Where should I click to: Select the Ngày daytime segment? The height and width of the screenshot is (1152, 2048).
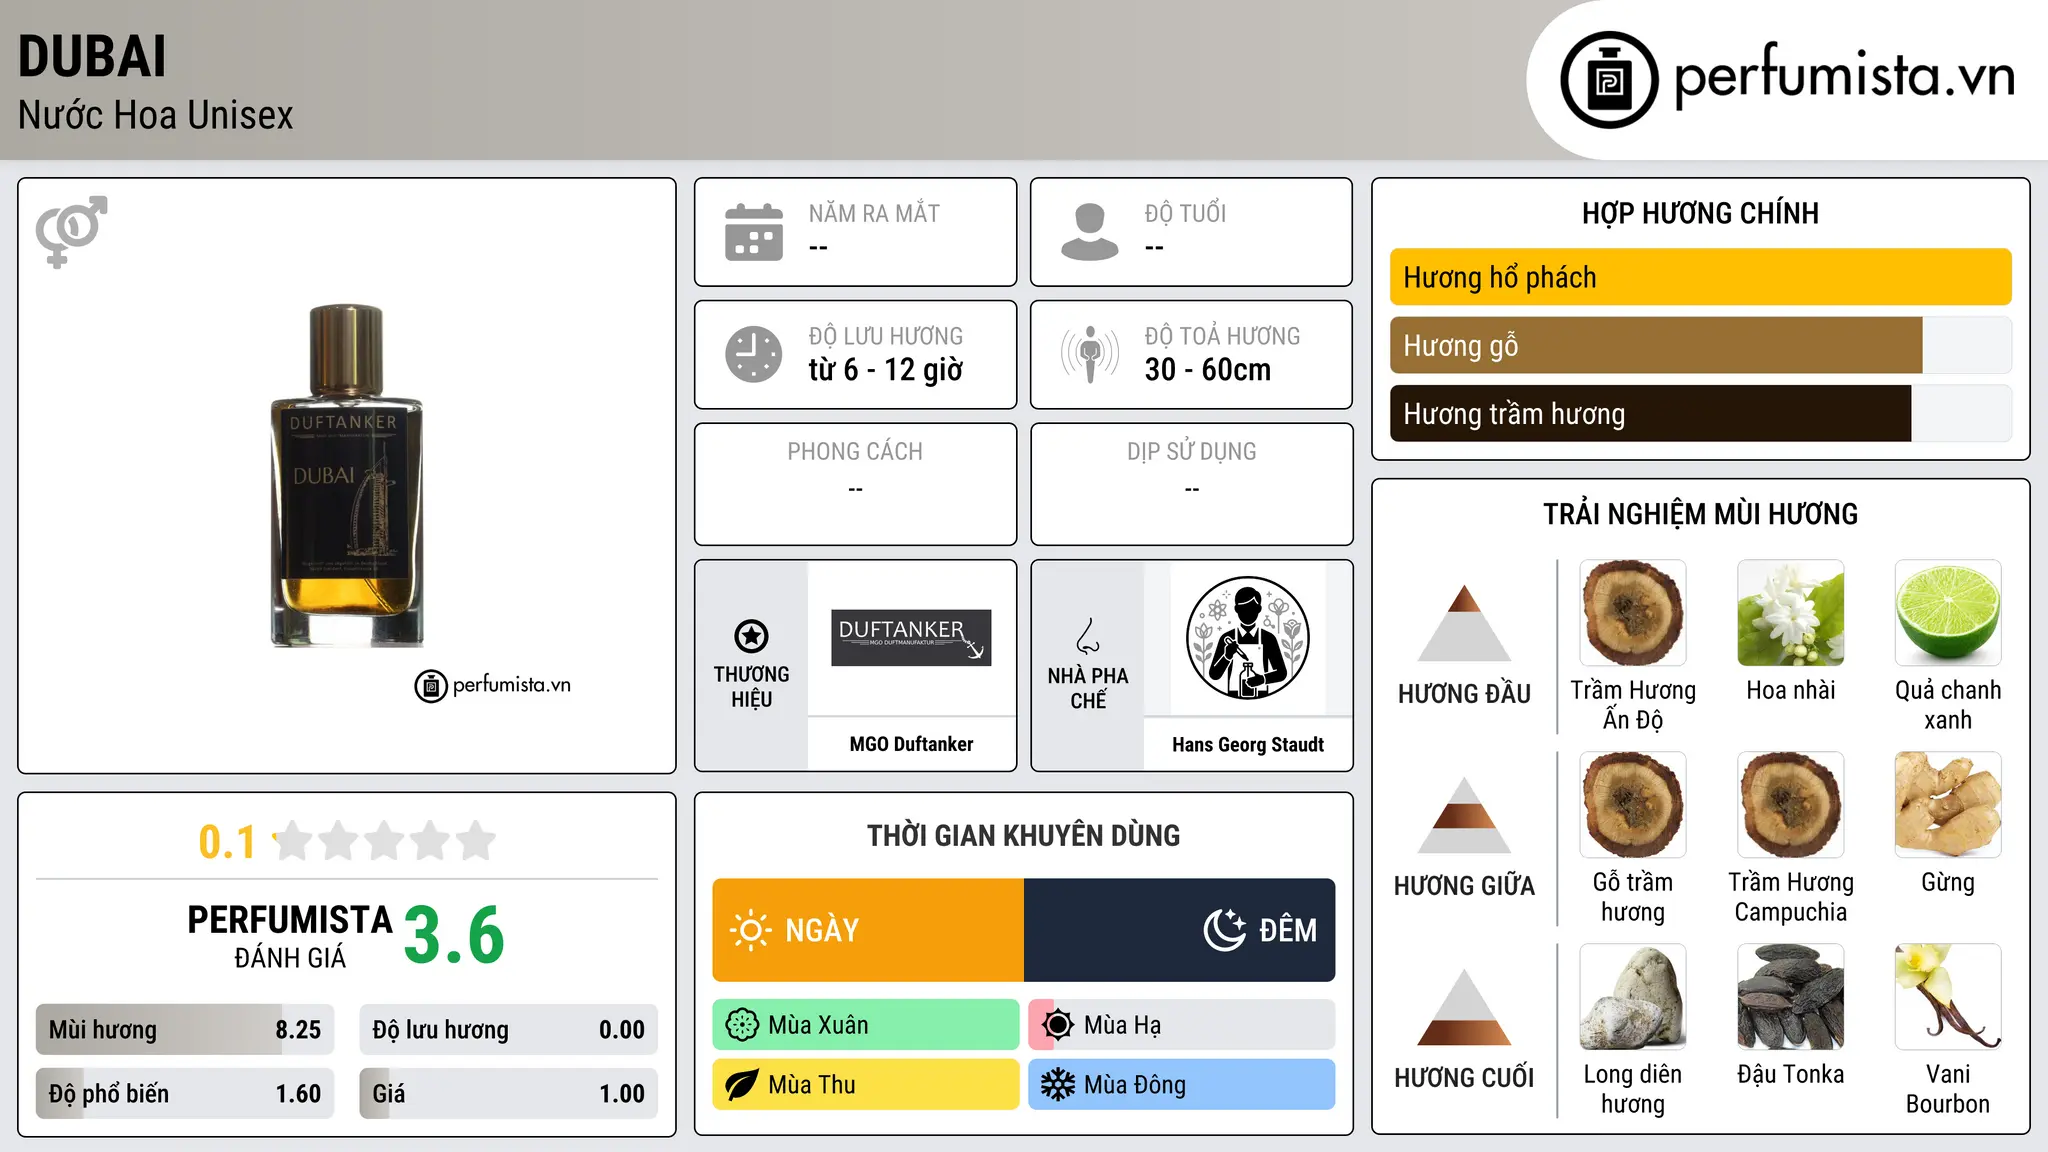pyautogui.click(x=868, y=930)
